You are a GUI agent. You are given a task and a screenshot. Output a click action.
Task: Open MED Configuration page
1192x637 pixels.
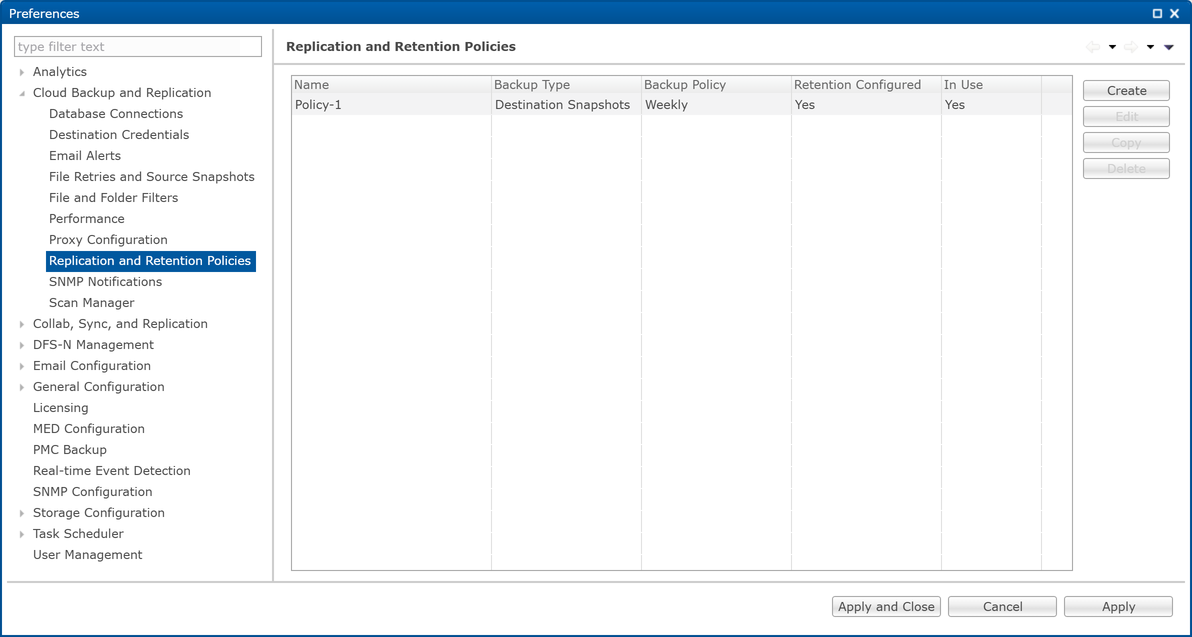point(88,429)
